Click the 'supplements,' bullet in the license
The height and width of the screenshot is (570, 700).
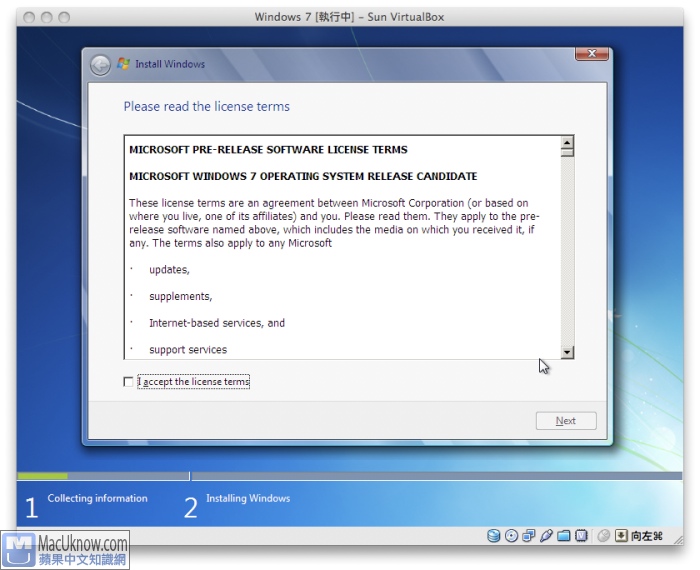[180, 297]
